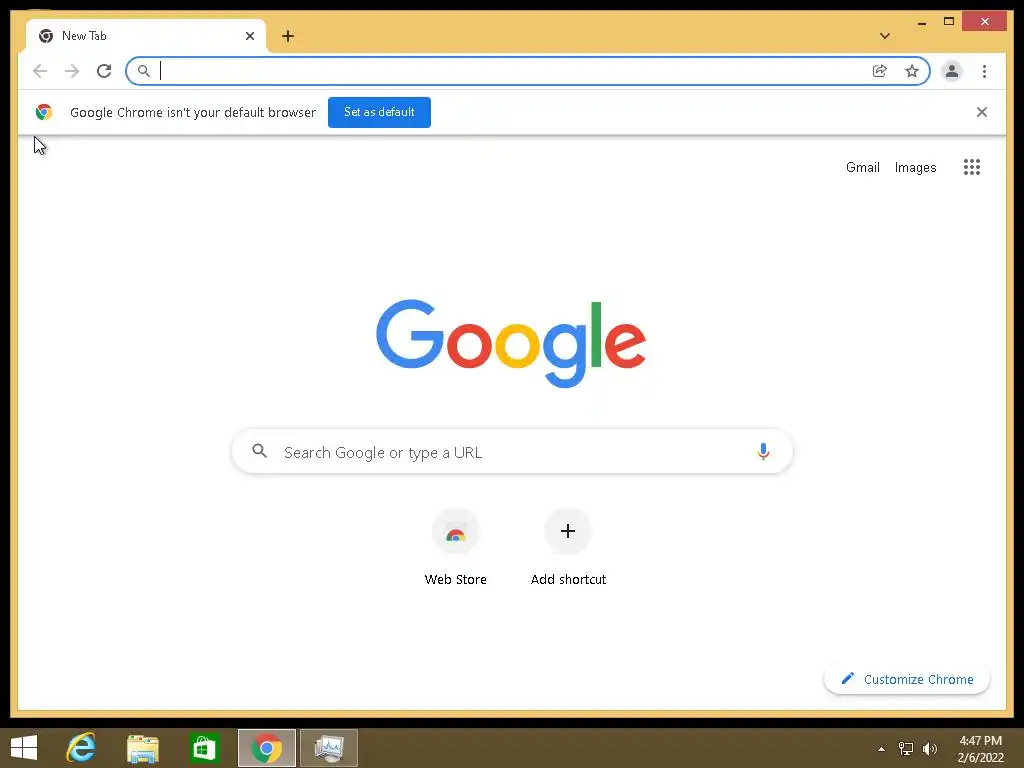Show hidden system tray icons

[x=881, y=749]
